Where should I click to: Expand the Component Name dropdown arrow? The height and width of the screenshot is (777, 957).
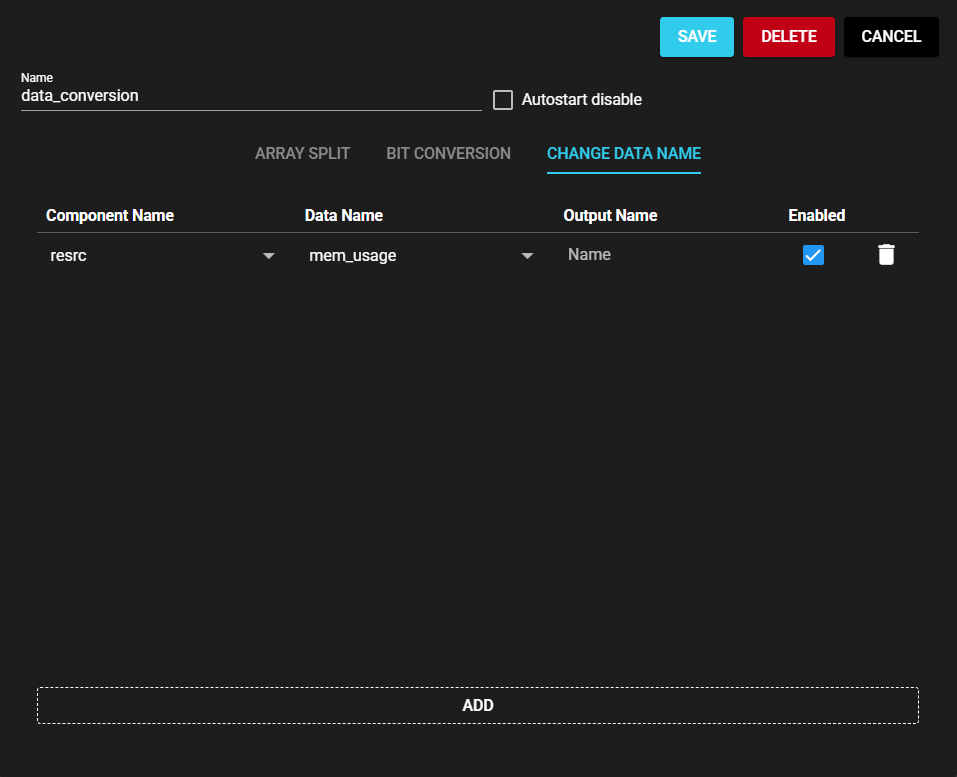268,256
